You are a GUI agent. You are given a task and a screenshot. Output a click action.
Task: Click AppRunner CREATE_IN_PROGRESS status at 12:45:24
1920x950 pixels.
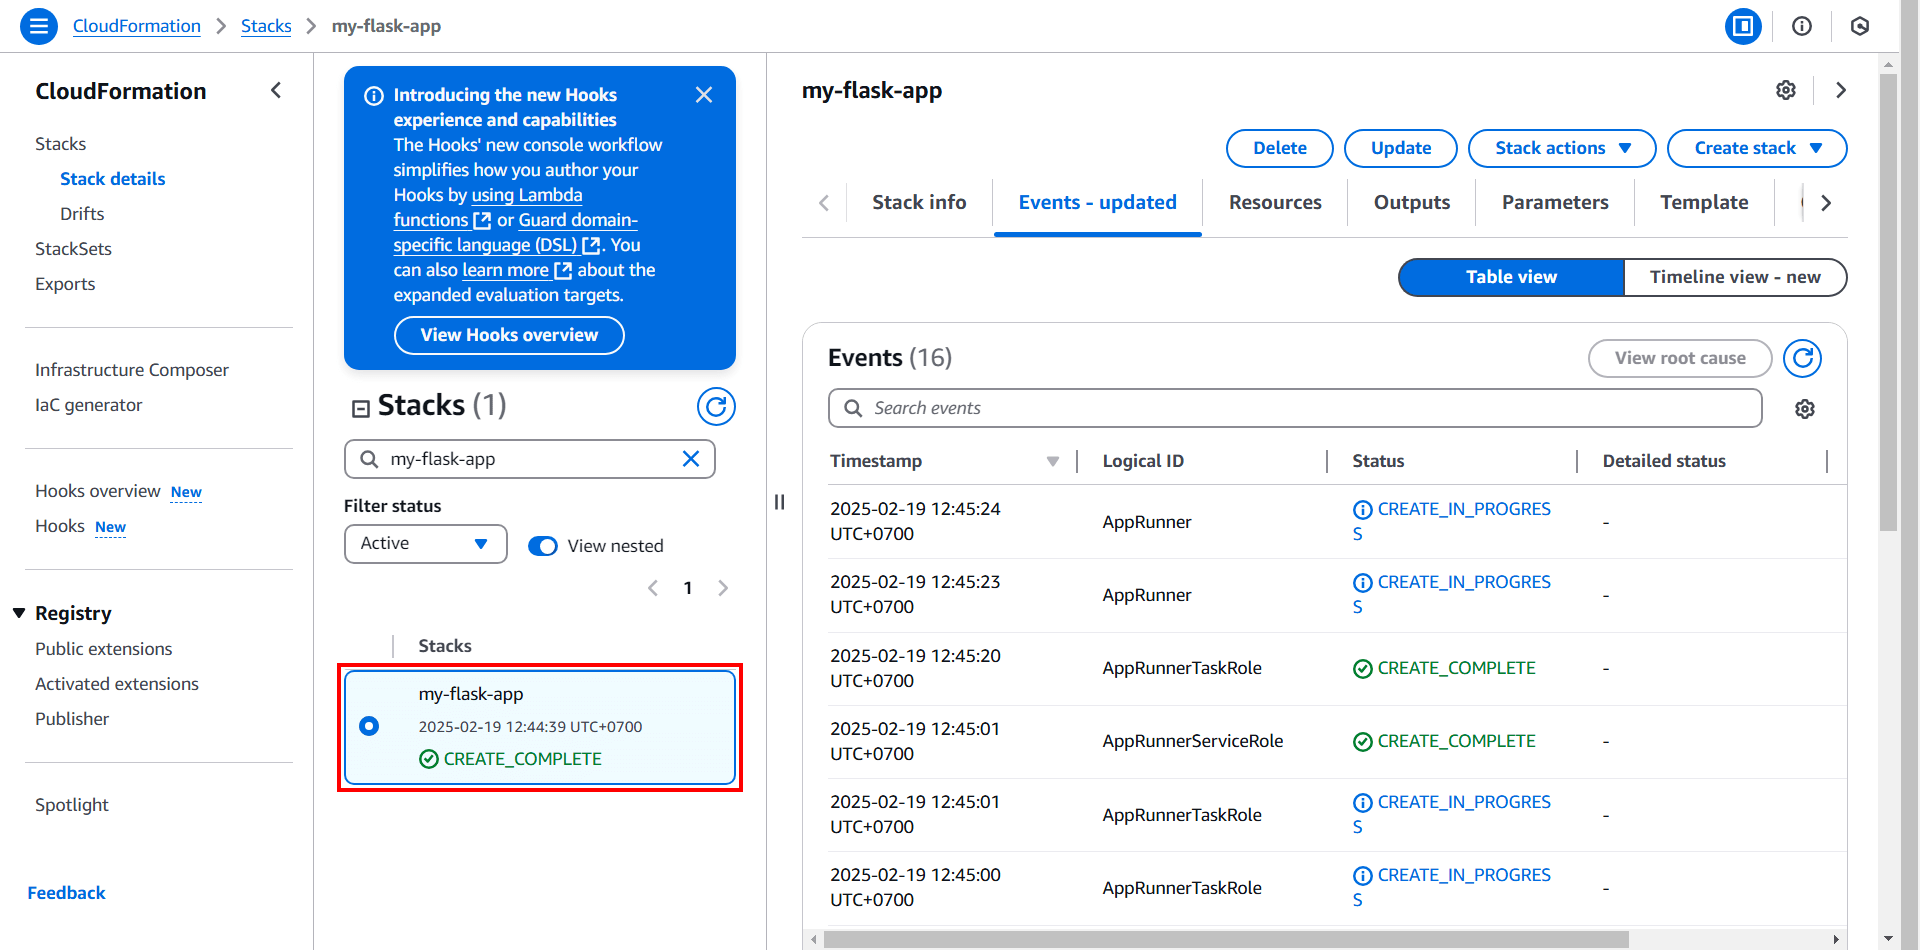[1452, 521]
